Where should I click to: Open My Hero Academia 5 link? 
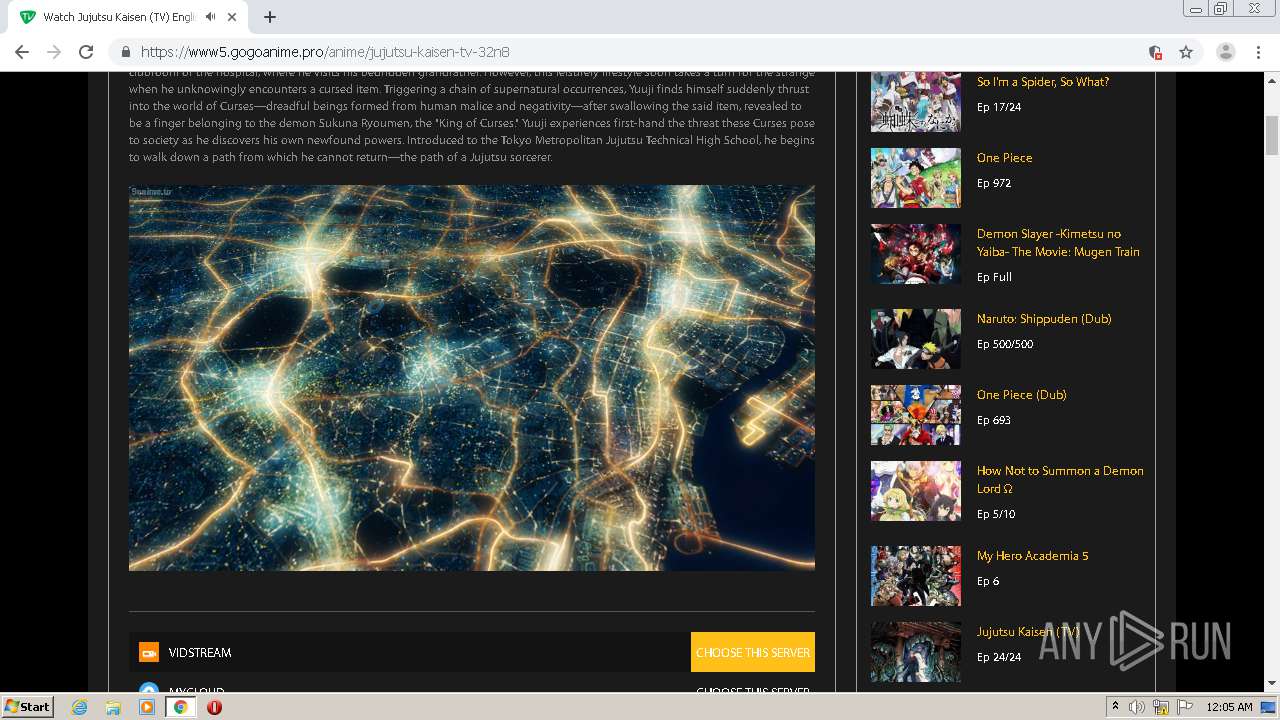pyautogui.click(x=1033, y=556)
